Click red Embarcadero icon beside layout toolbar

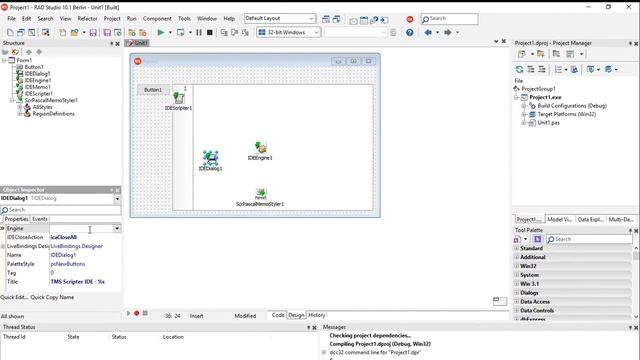point(410,19)
